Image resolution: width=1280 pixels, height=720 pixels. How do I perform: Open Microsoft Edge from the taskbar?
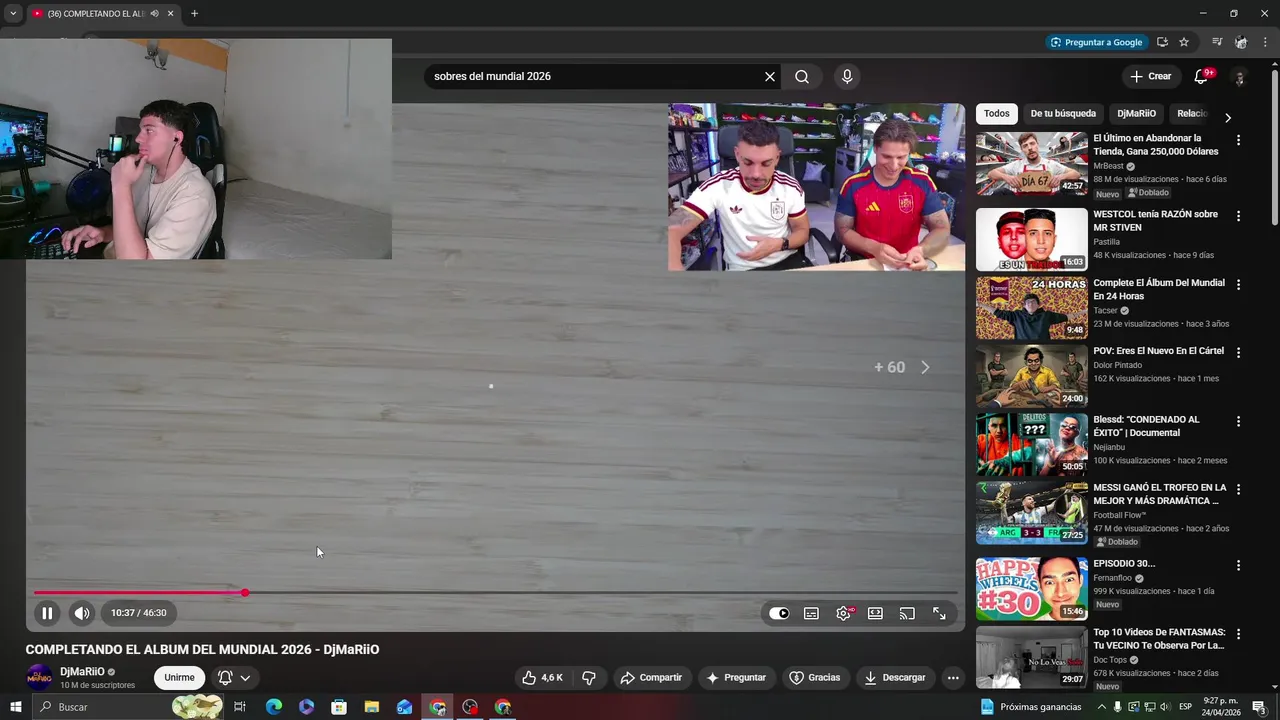click(274, 707)
